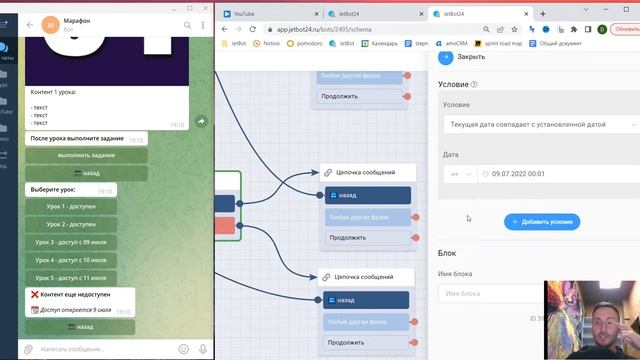Expand the Текущая дата совпадает dropdown

[x=542, y=124]
